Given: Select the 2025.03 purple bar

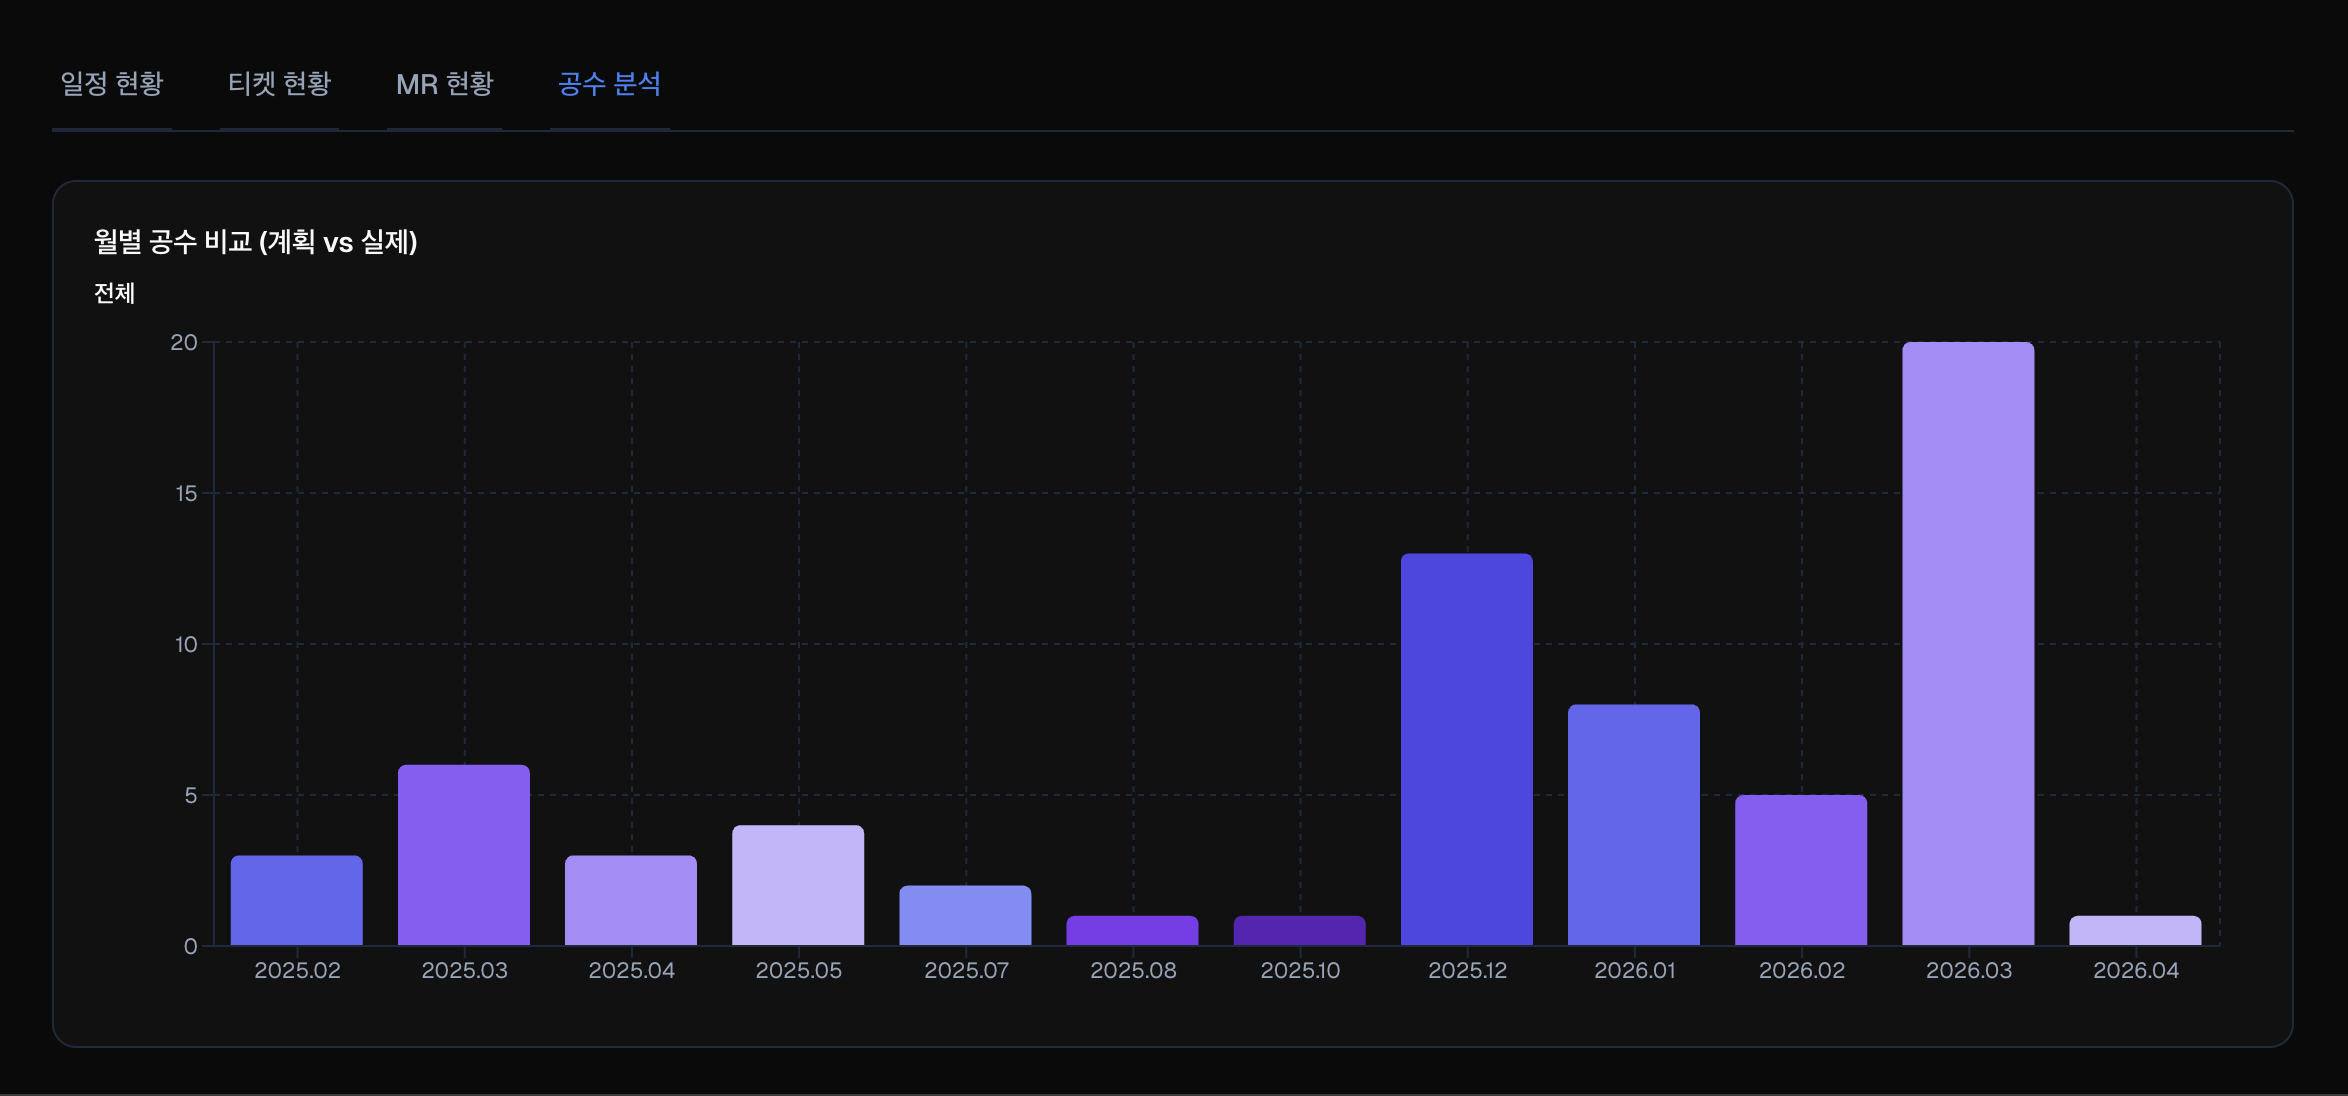Looking at the screenshot, I should pos(464,855).
